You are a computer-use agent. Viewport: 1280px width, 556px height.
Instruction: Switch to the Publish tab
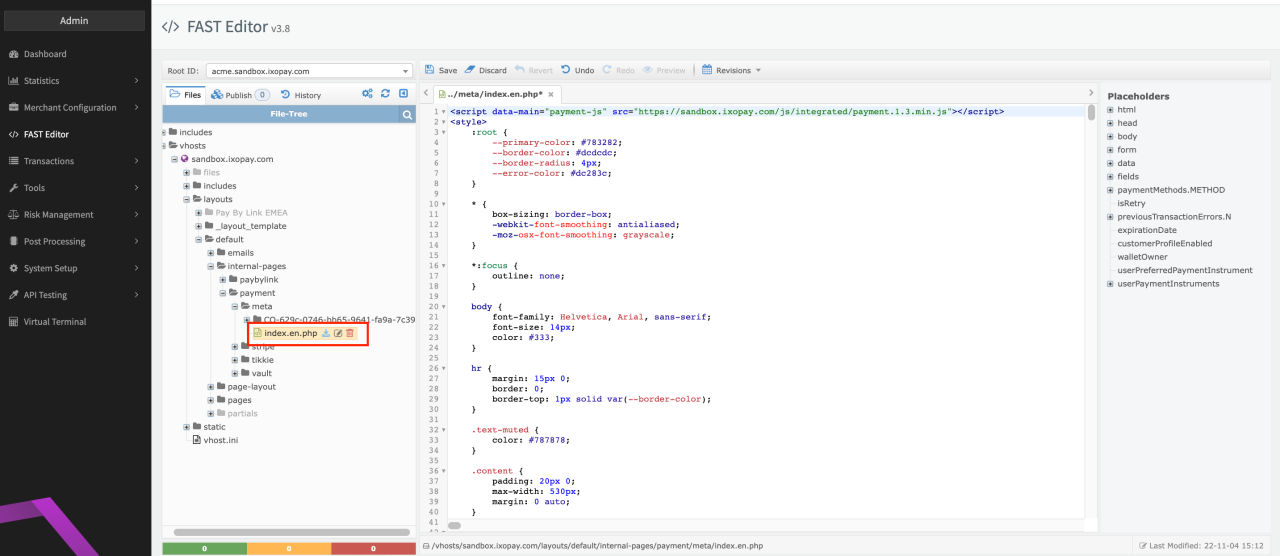point(238,95)
